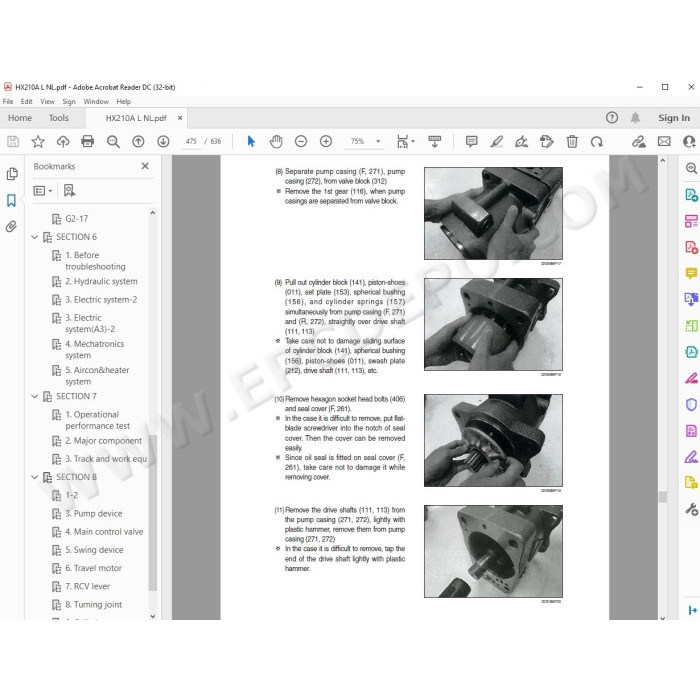Open the Sign menu

pyautogui.click(x=69, y=102)
